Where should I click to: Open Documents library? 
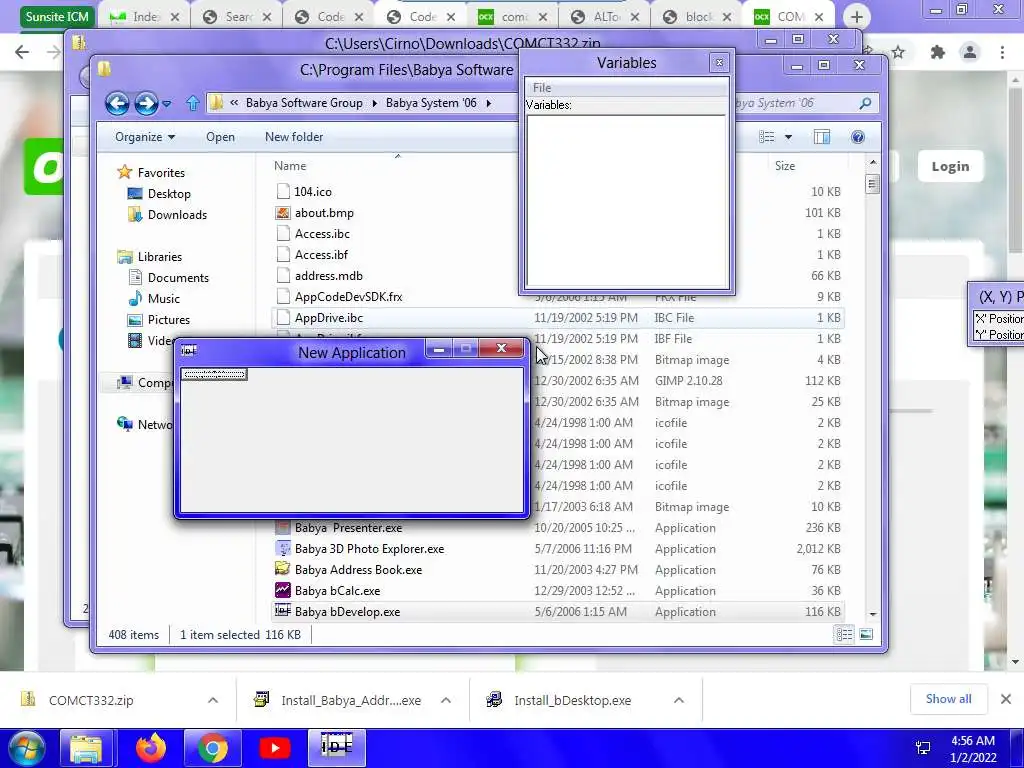178,278
